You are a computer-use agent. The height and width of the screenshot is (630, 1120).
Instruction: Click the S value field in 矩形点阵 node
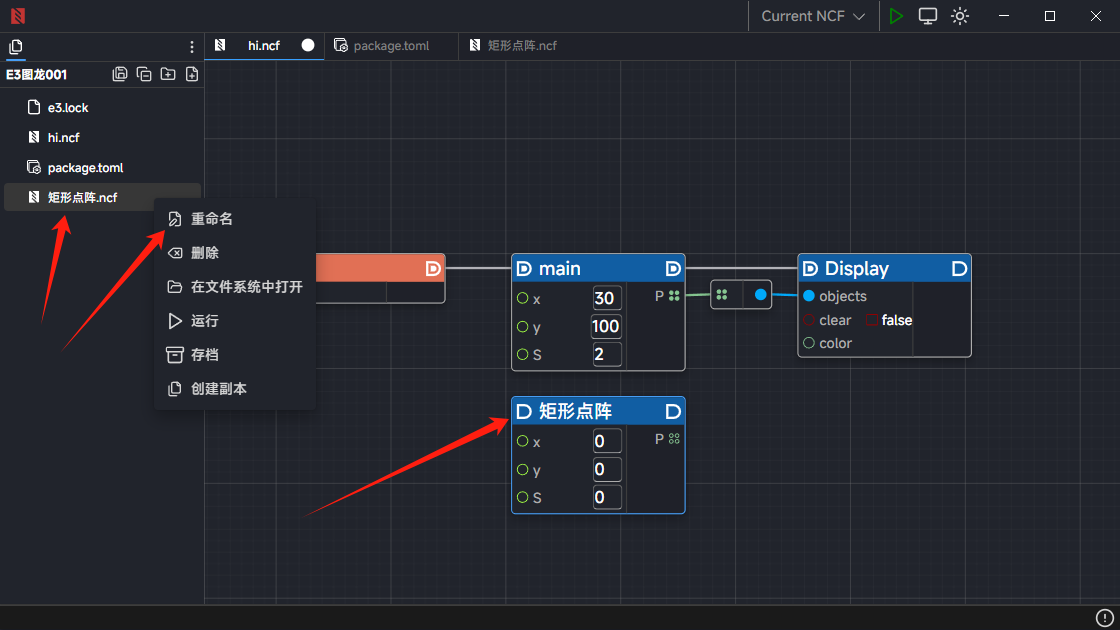[606, 497]
